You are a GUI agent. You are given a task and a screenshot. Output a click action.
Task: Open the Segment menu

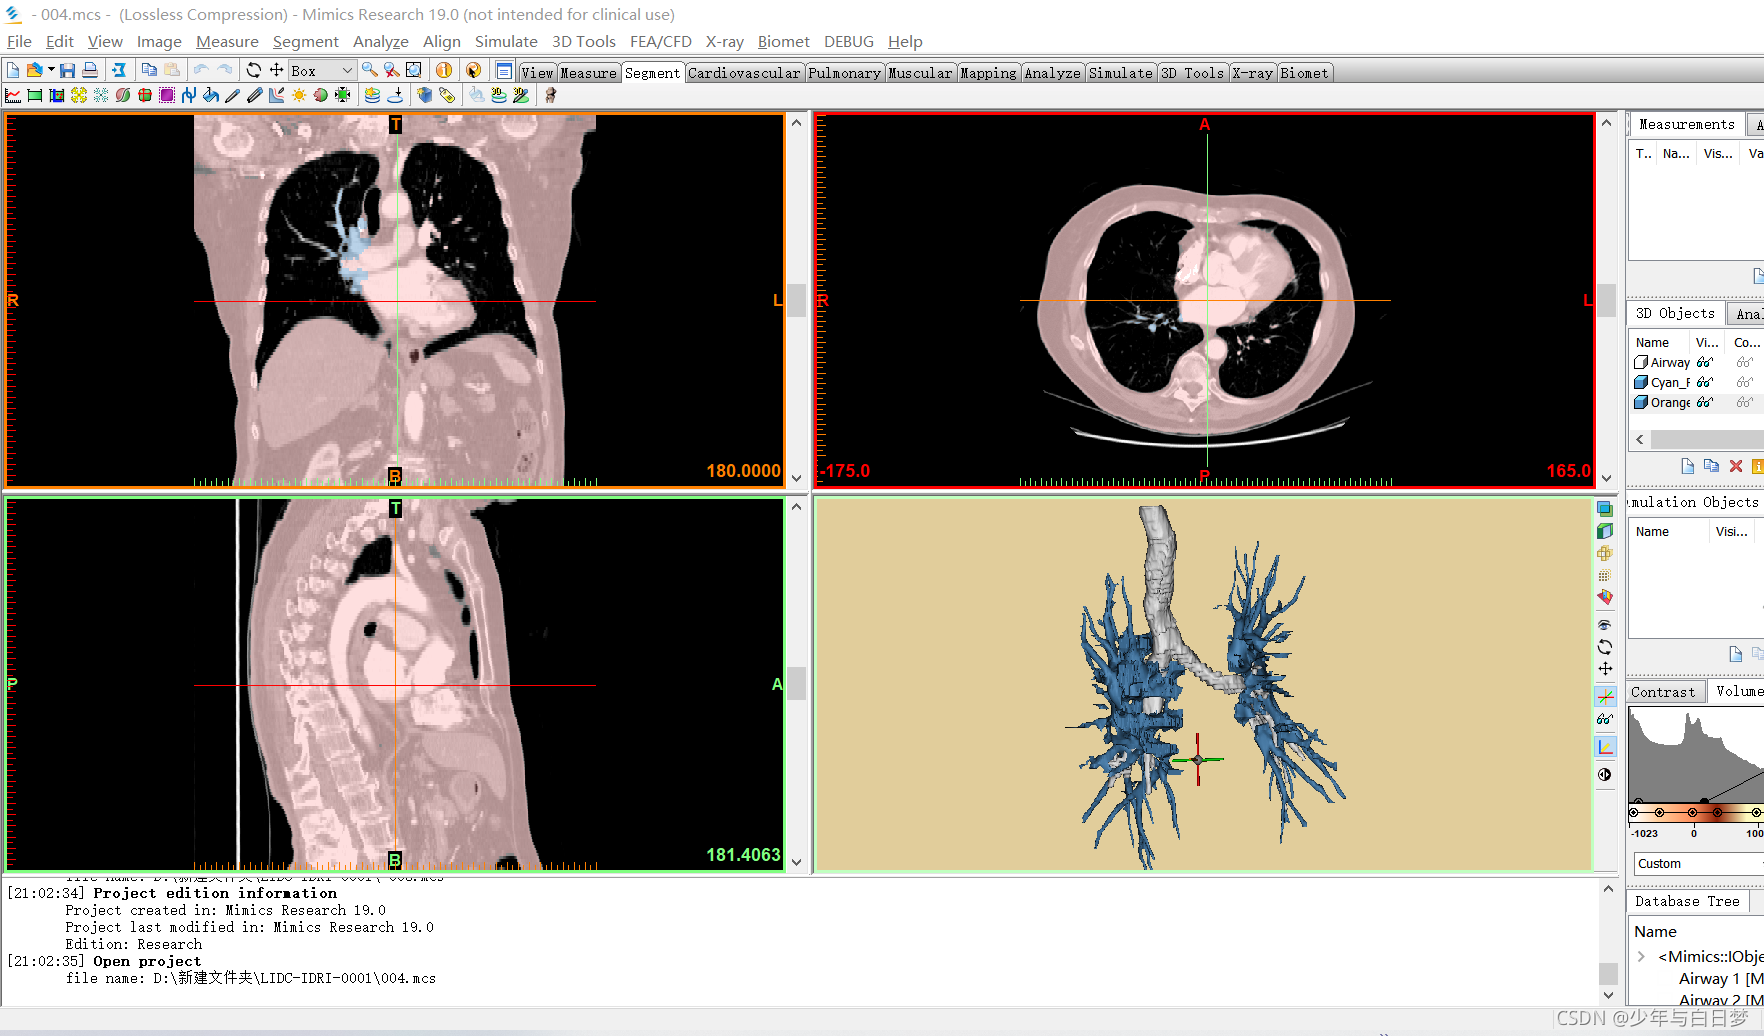(305, 41)
